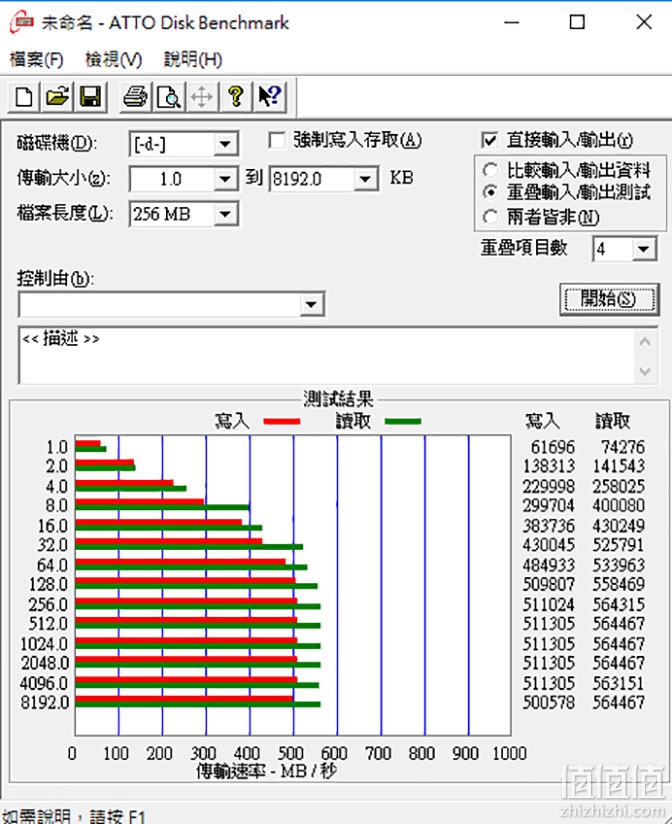This screenshot has width=672, height=824.
Task: Click the ATTO app icon in title bar
Action: coord(22,23)
